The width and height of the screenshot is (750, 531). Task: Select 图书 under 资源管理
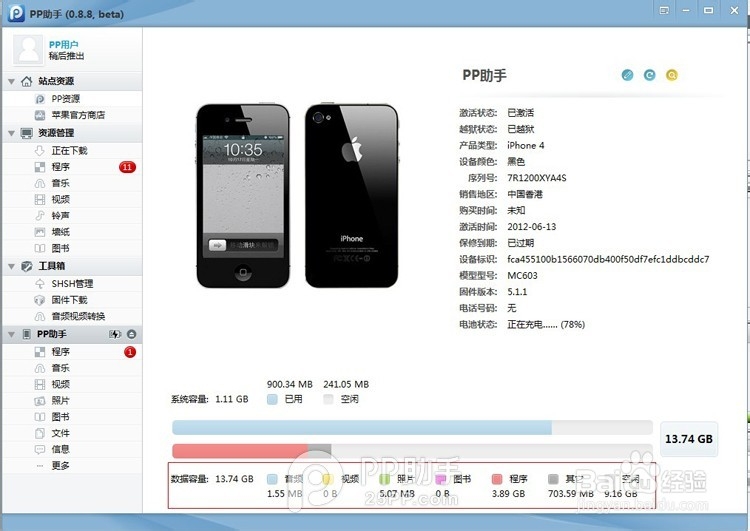(72, 248)
